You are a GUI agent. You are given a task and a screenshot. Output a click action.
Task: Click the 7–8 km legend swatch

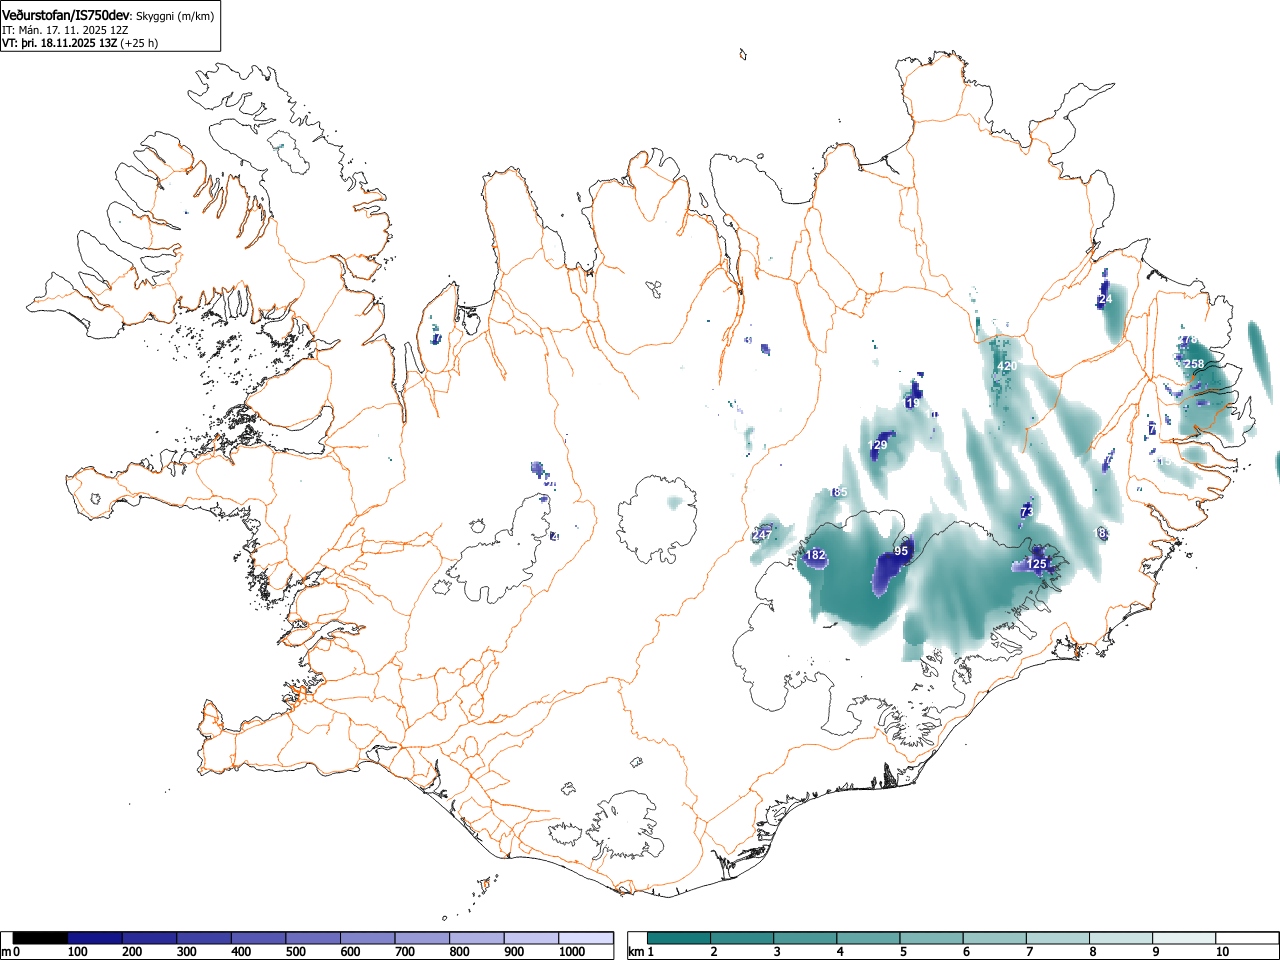(x=1058, y=938)
